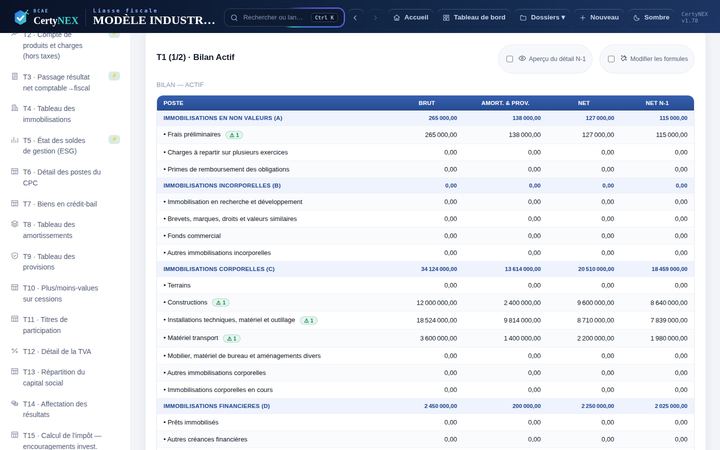Click the badge next to Constructions
This screenshot has width=720, height=450.
(x=221, y=303)
